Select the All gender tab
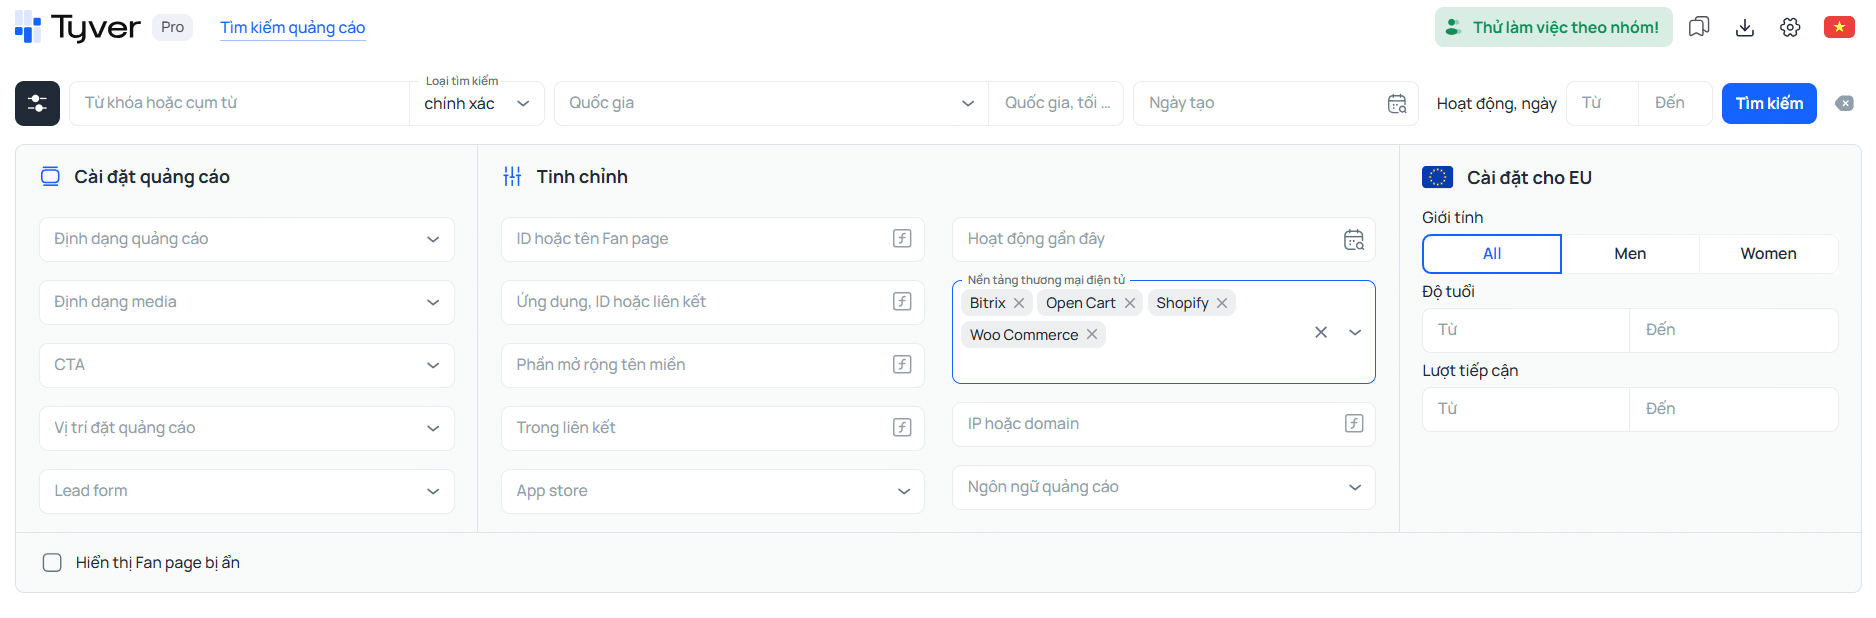The height and width of the screenshot is (618, 1876). pyautogui.click(x=1492, y=254)
